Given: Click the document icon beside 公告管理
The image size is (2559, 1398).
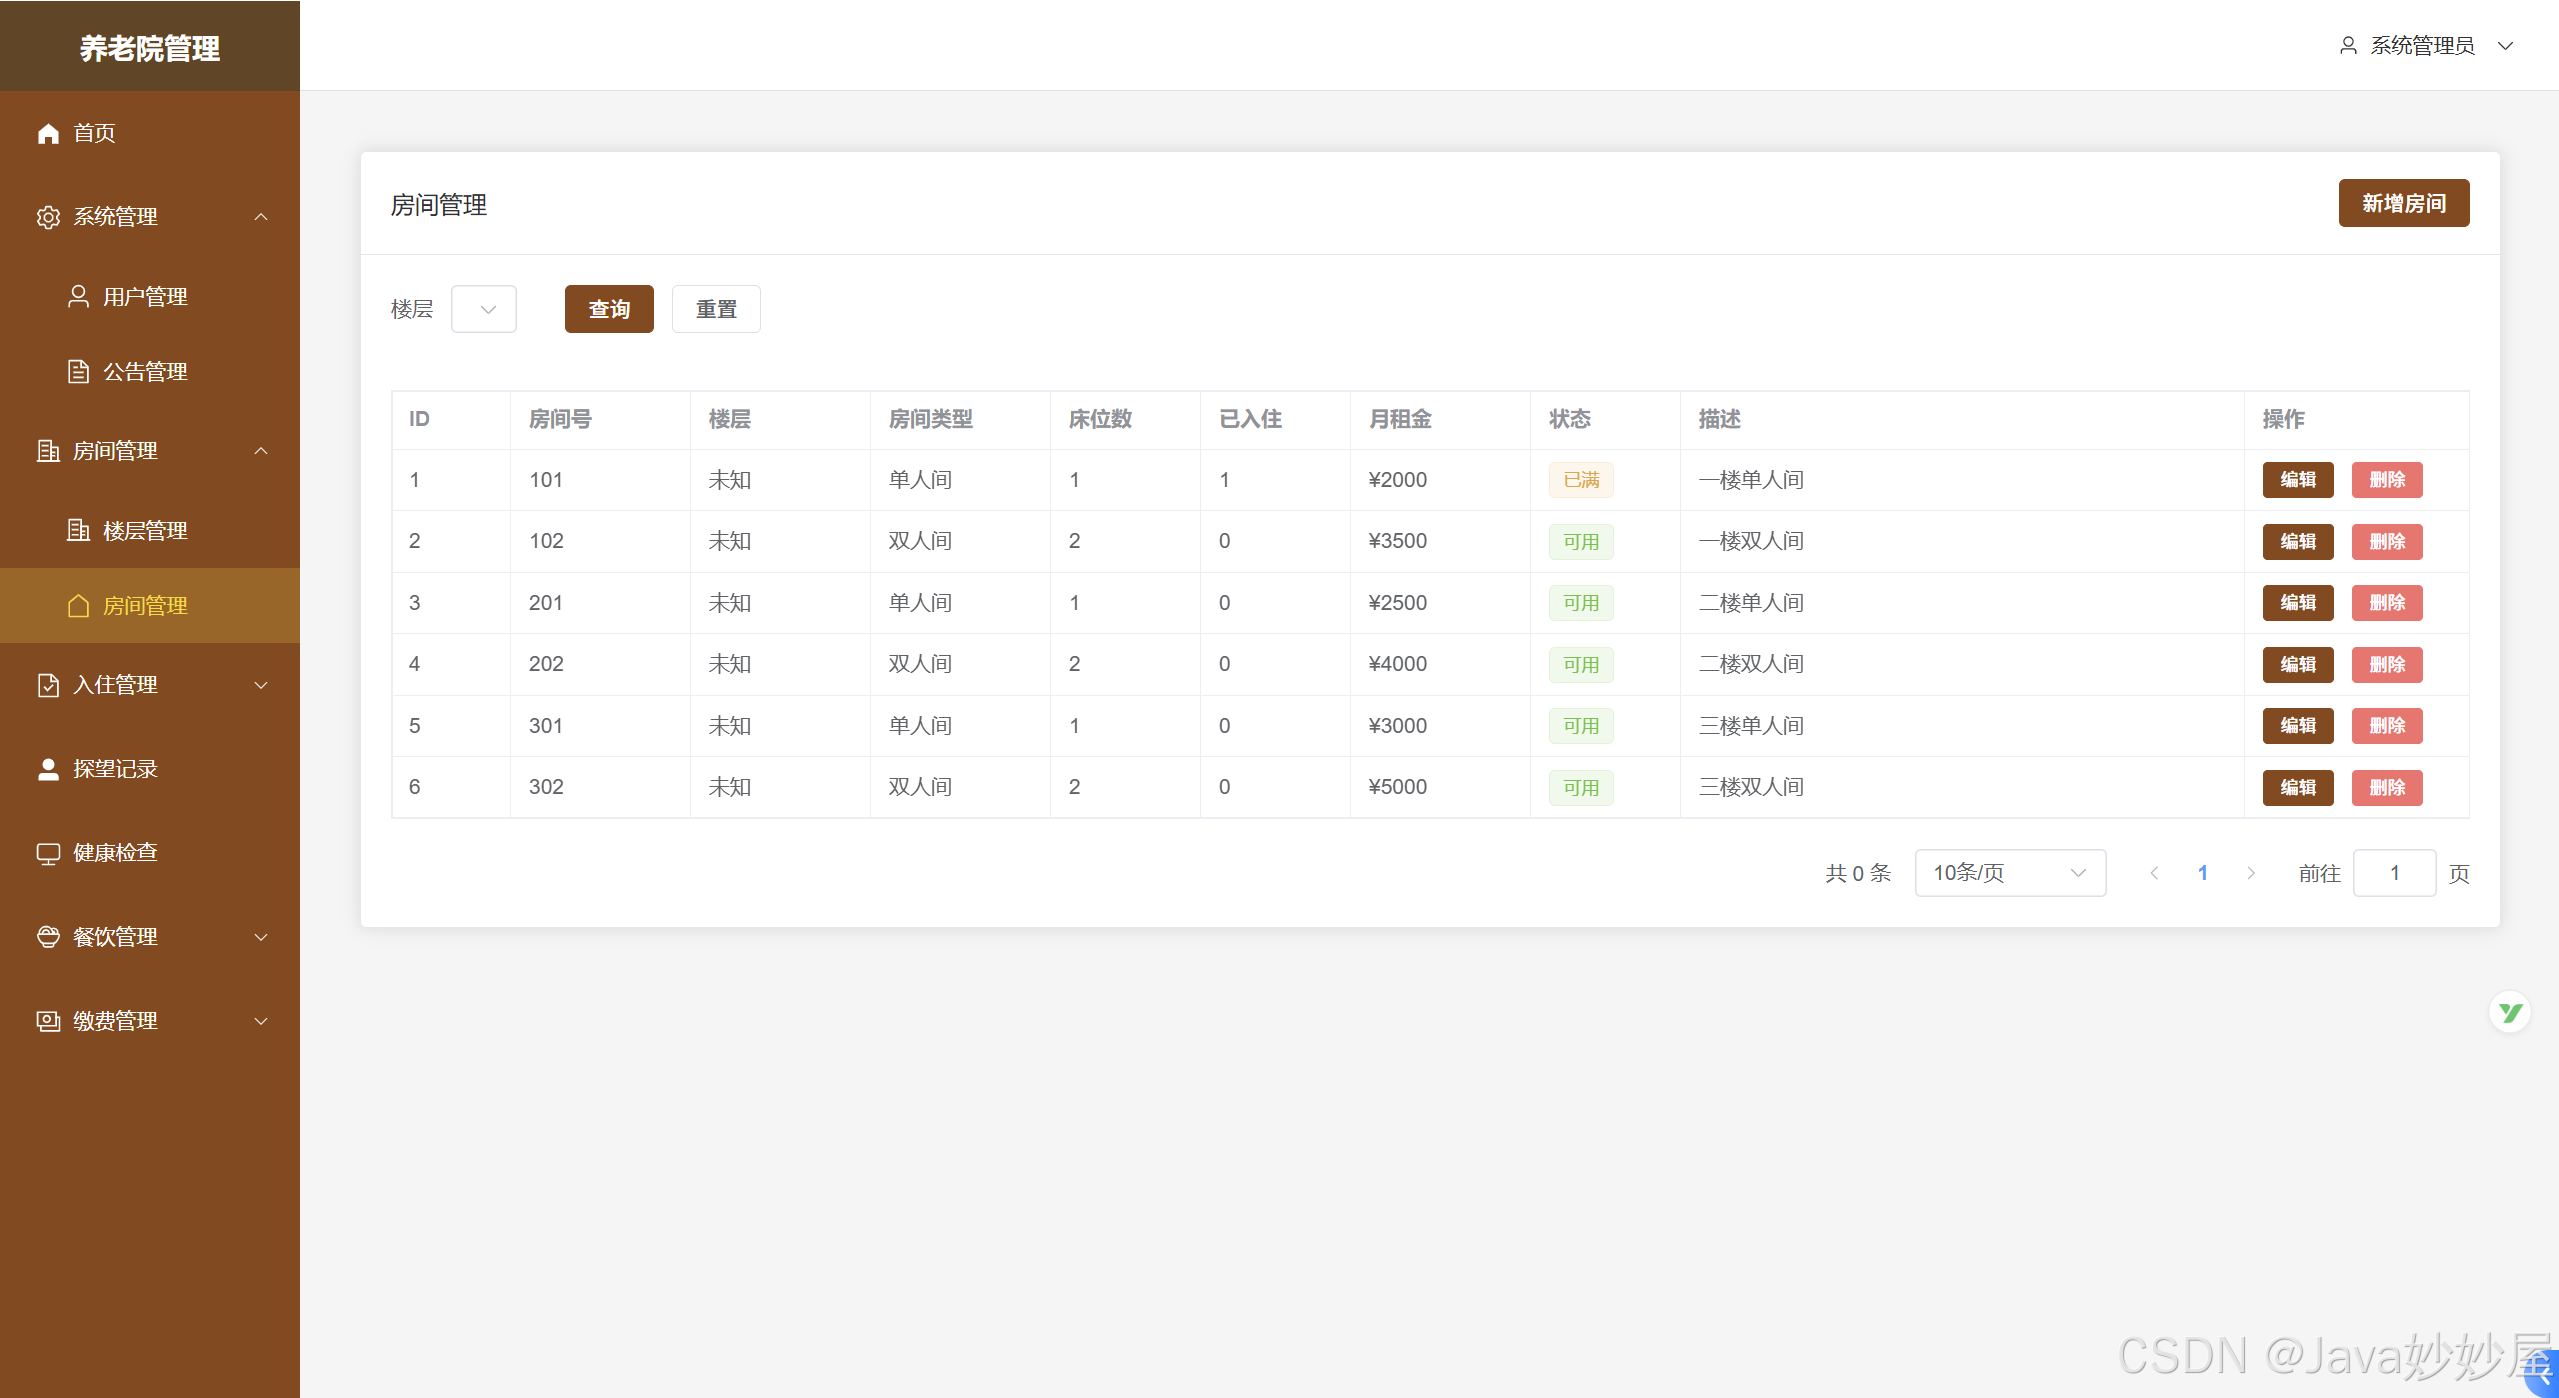Looking at the screenshot, I should [78, 371].
